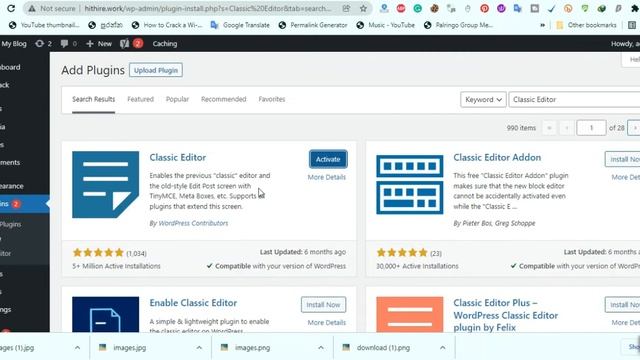Click the Classic Editor Addon plugin icon
Viewport: 640px width, 360px height.
(x=409, y=184)
